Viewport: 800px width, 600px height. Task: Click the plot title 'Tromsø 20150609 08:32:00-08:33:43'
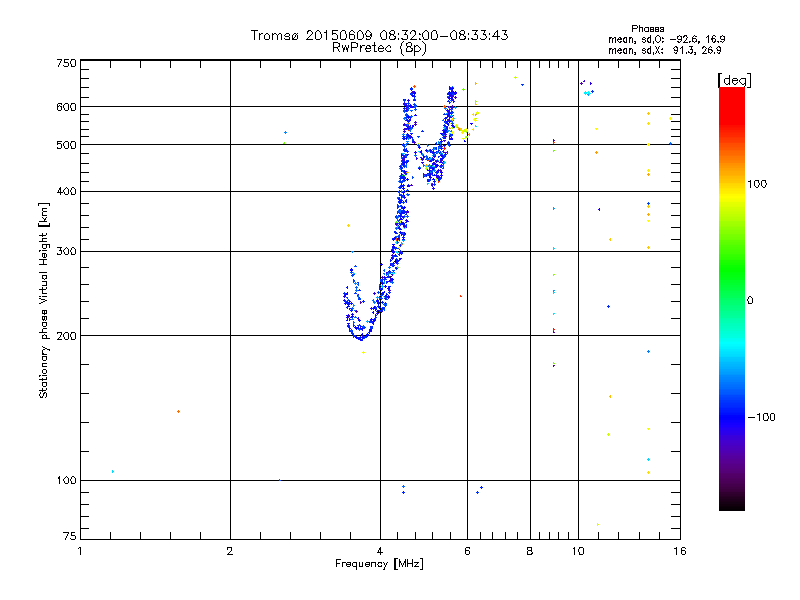379,35
